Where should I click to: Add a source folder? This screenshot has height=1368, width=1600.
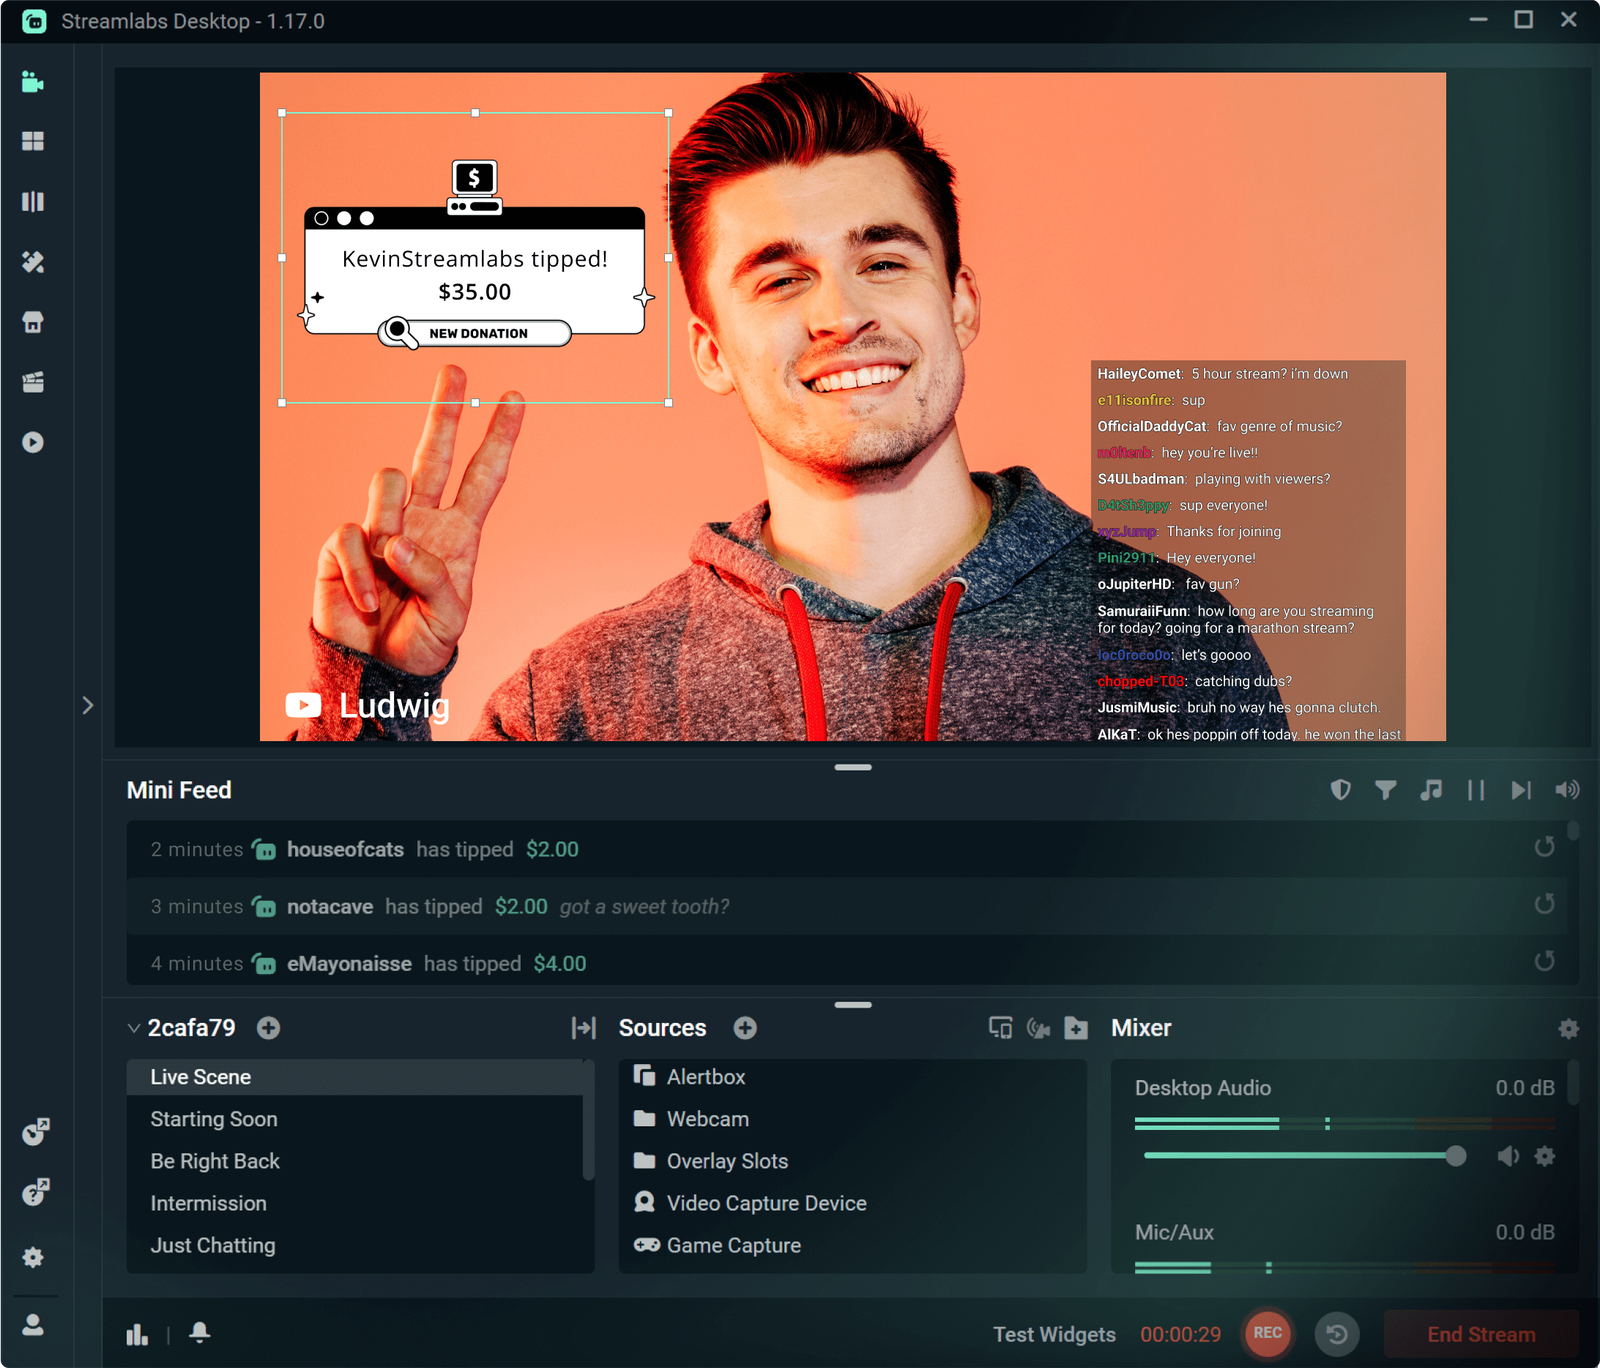1076,1028
